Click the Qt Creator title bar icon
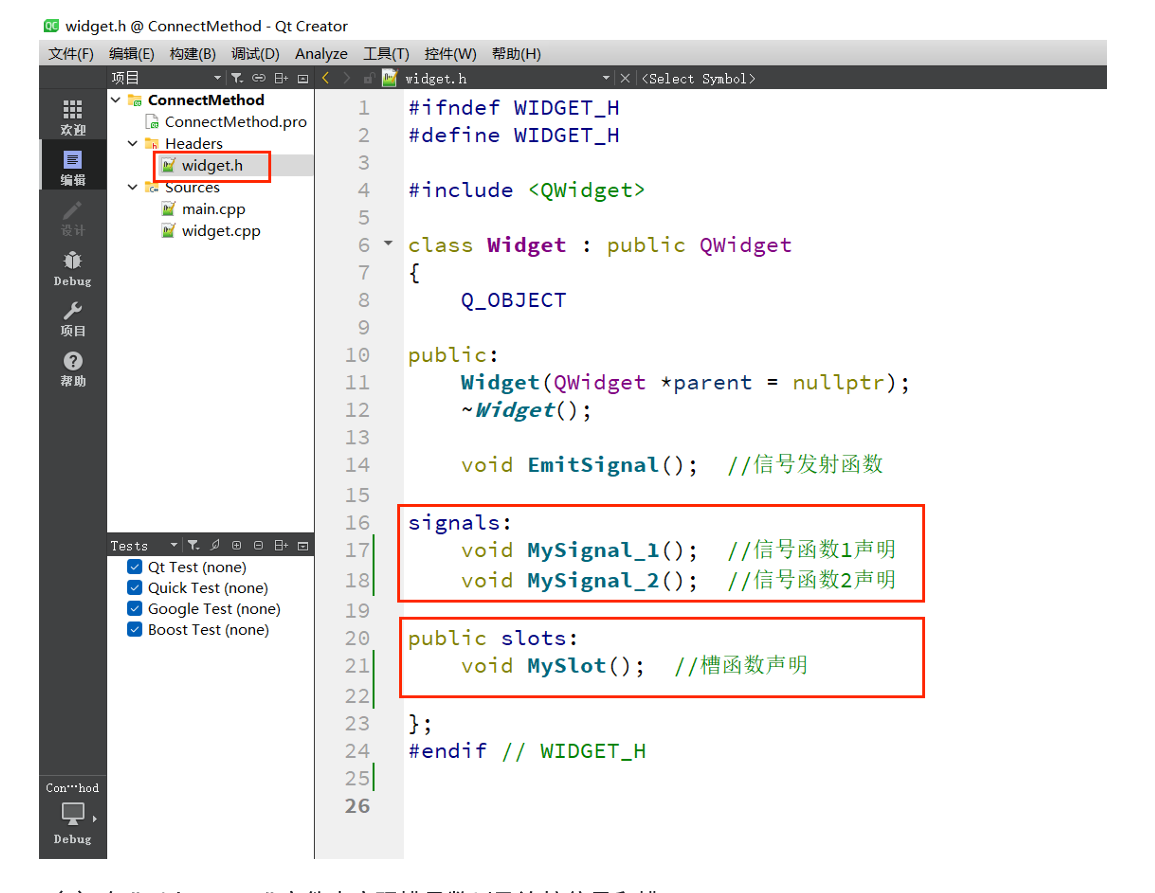This screenshot has width=1155, height=893. coord(51,26)
